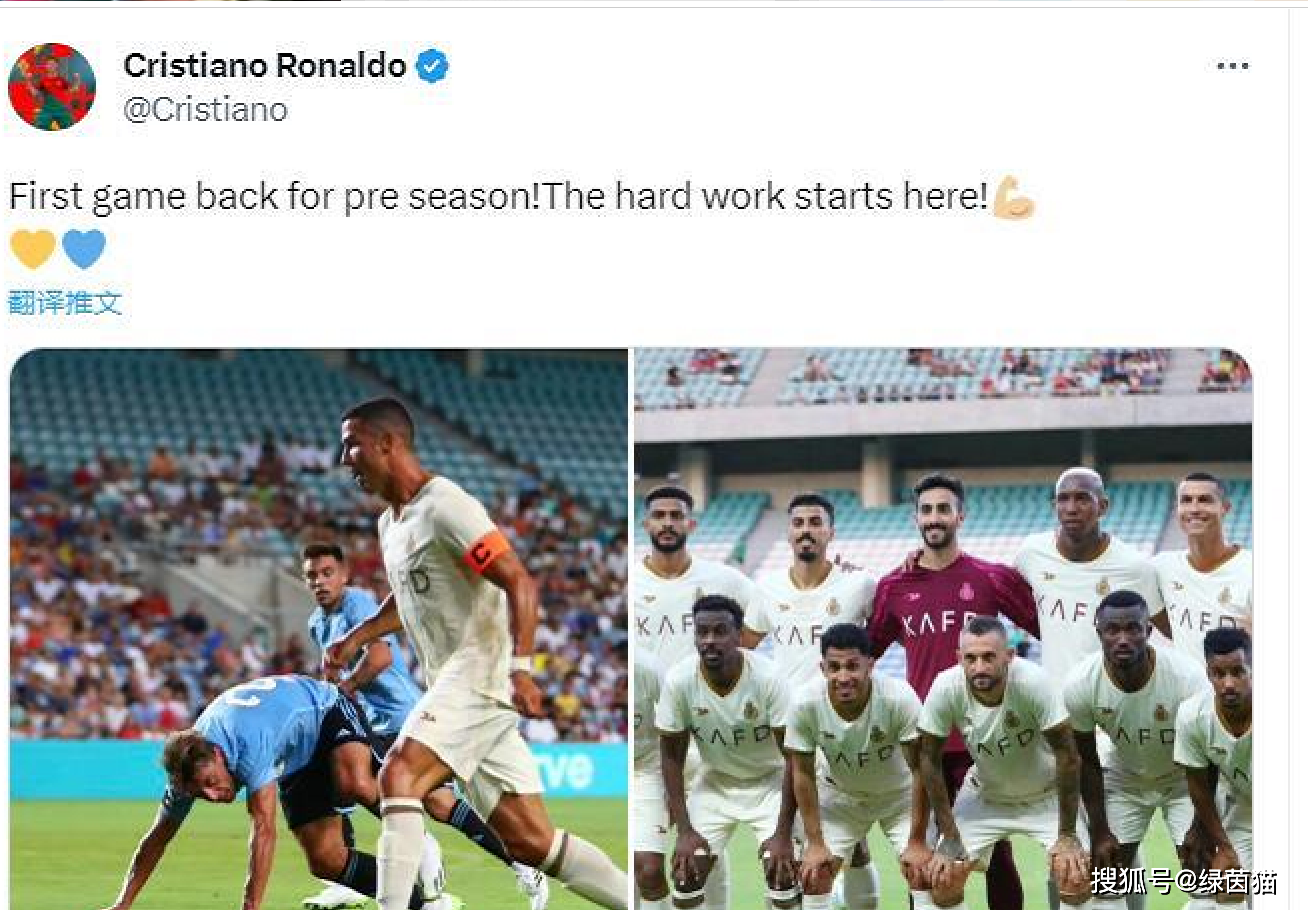1308x910 pixels.
Task: Select the tweet text about pre season
Action: click(x=498, y=197)
